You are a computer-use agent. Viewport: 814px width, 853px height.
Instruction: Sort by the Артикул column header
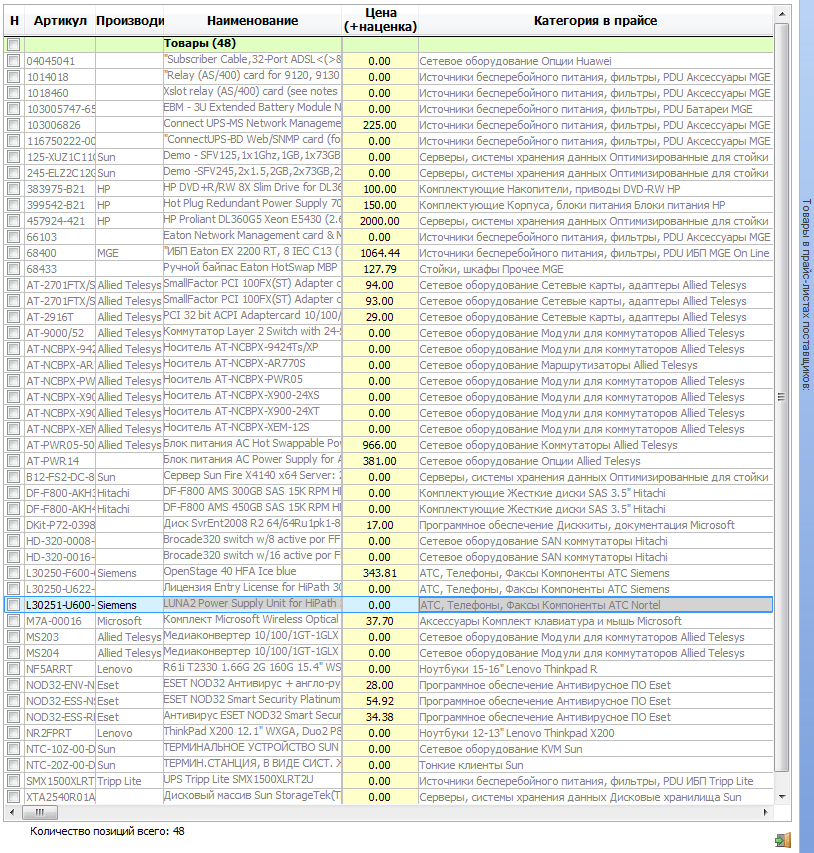point(60,21)
